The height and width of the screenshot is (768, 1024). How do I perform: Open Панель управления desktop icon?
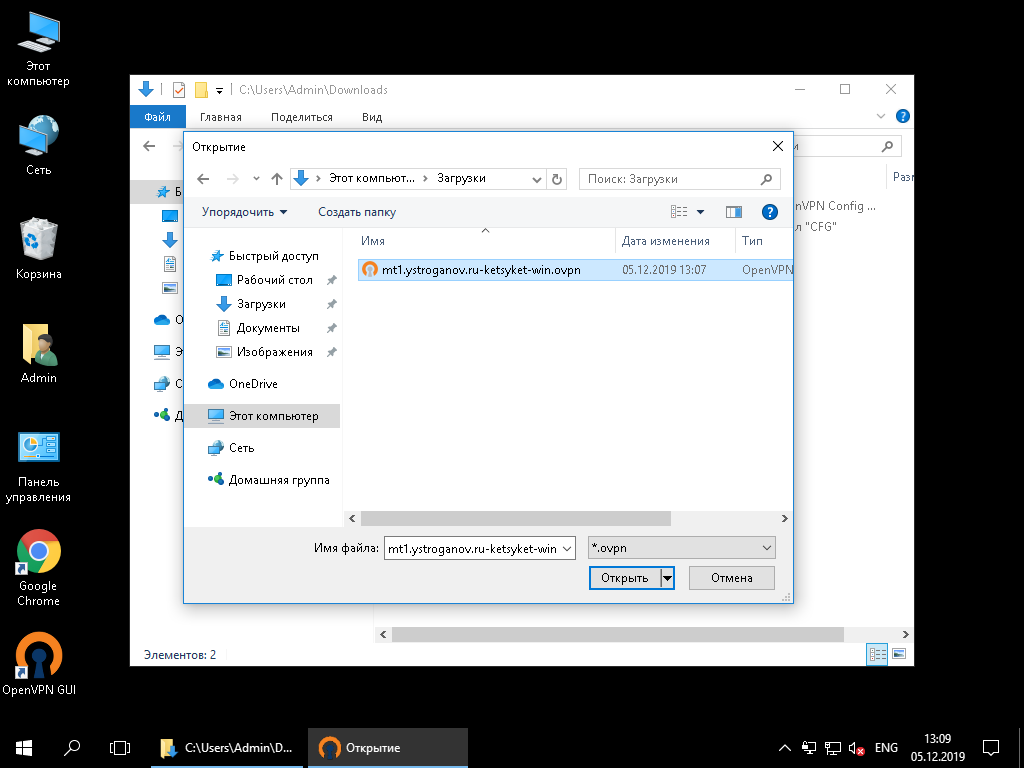pos(38,467)
